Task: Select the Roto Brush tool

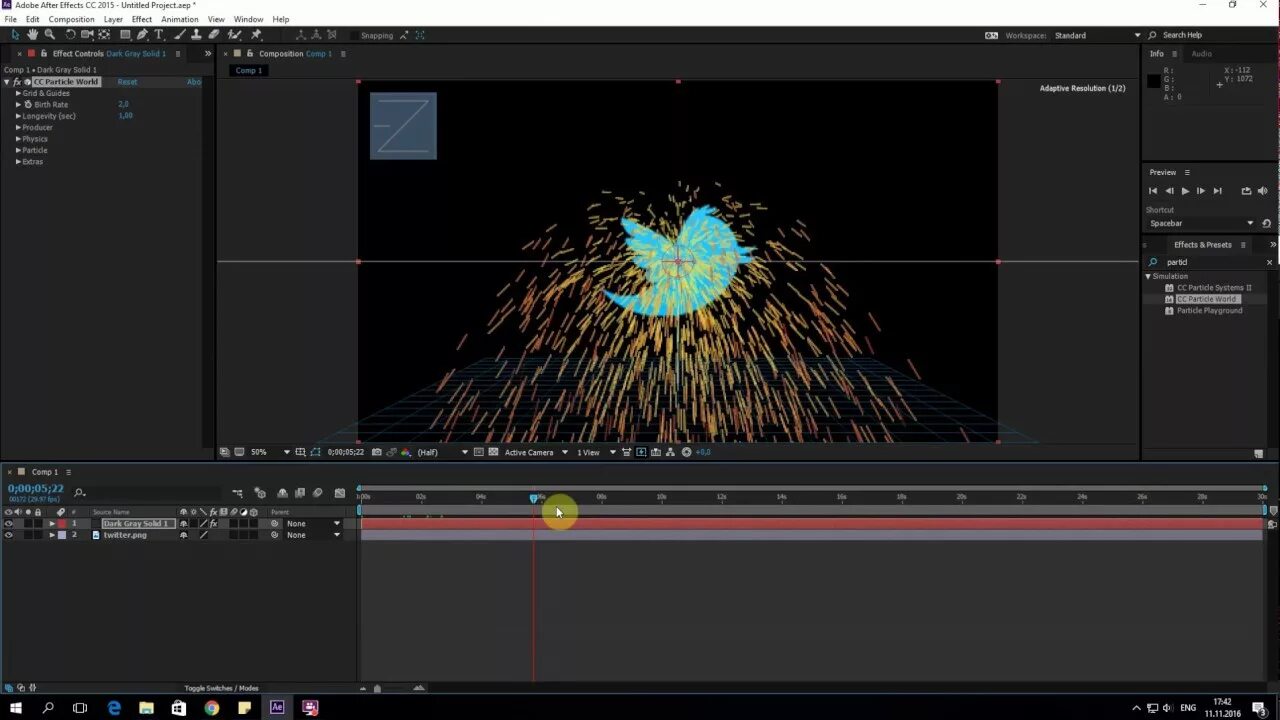Action: pyautogui.click(x=234, y=35)
